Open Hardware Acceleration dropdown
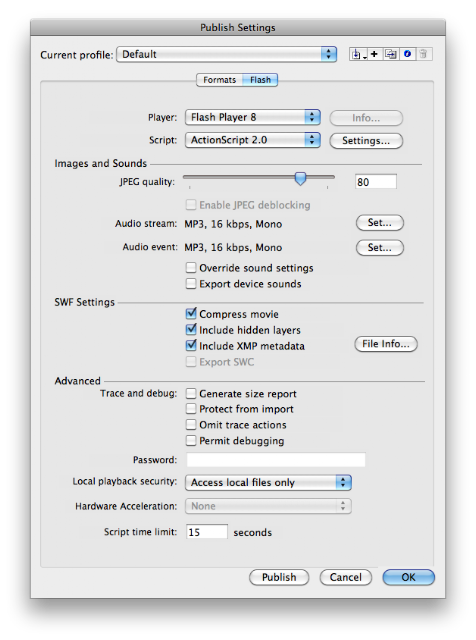 click(x=268, y=506)
